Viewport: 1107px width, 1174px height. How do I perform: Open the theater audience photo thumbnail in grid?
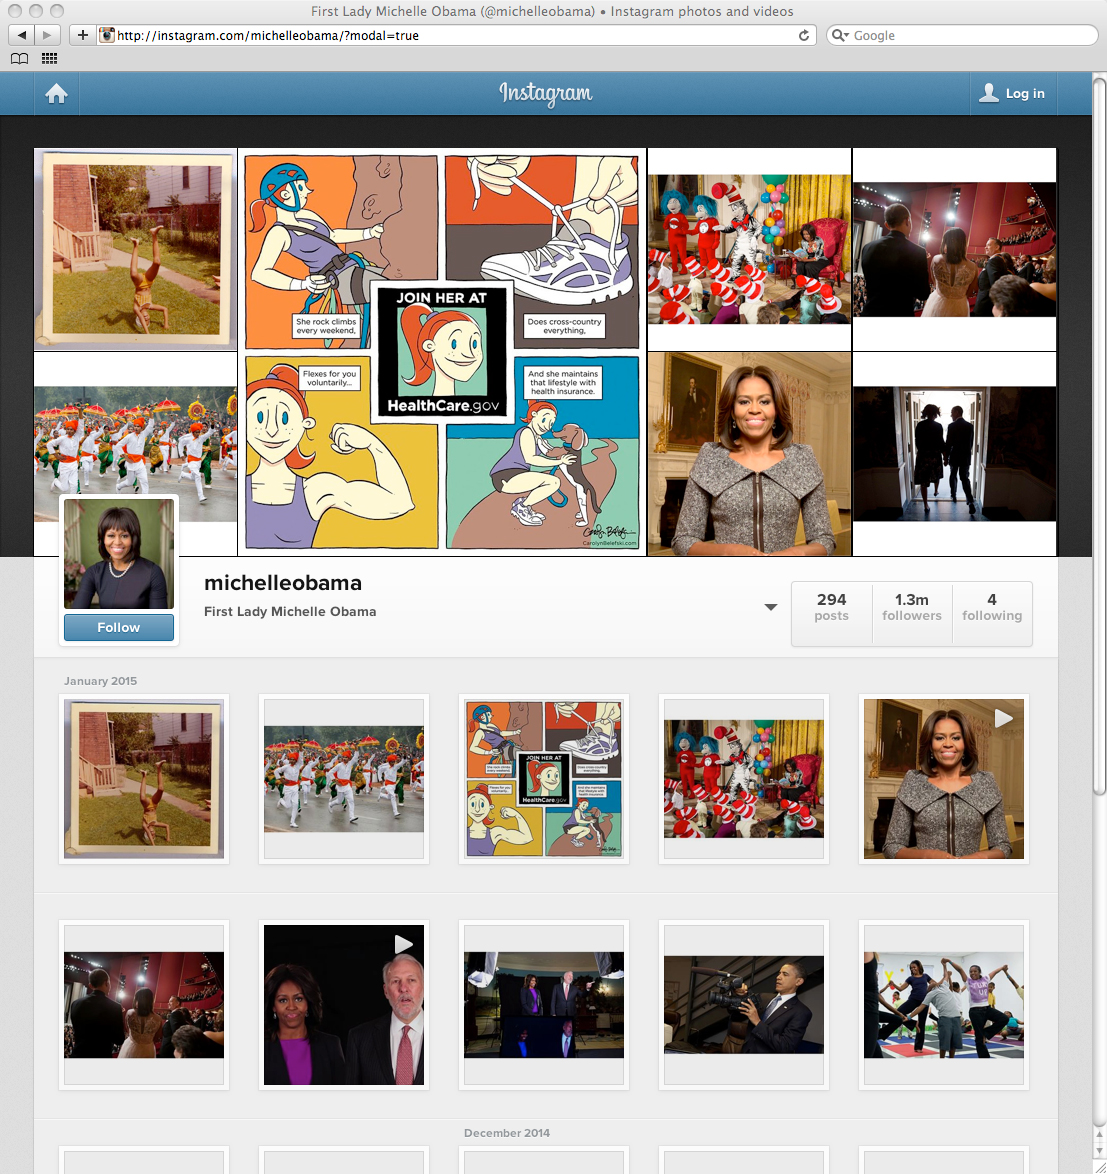pyautogui.click(x=144, y=1005)
